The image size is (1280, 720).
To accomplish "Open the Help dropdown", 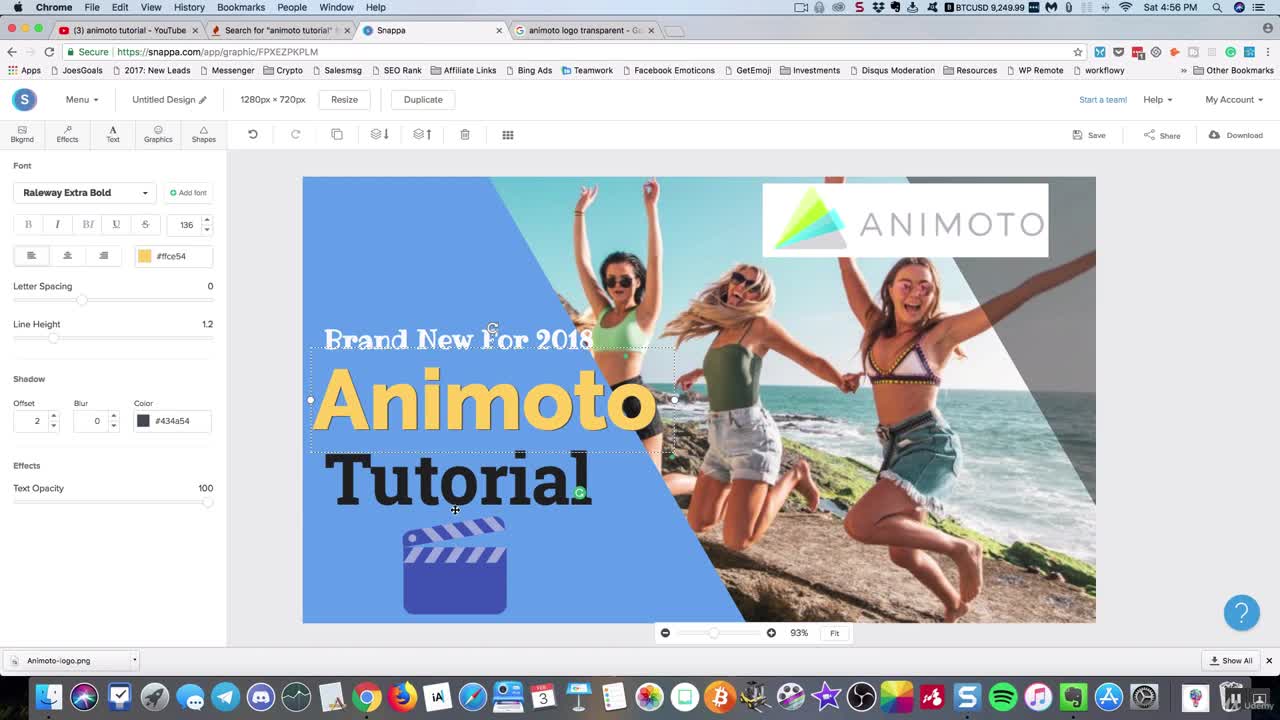I will click(x=1158, y=100).
